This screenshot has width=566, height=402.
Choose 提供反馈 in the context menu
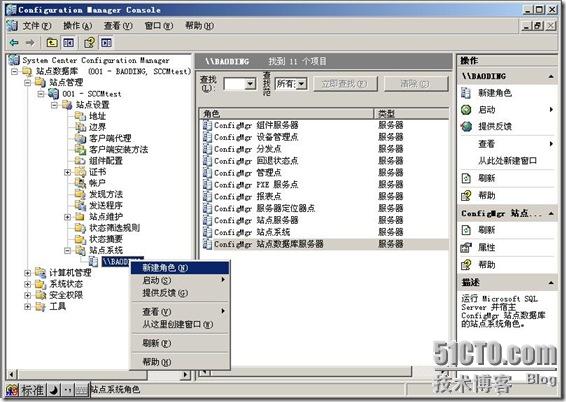[x=180, y=293]
